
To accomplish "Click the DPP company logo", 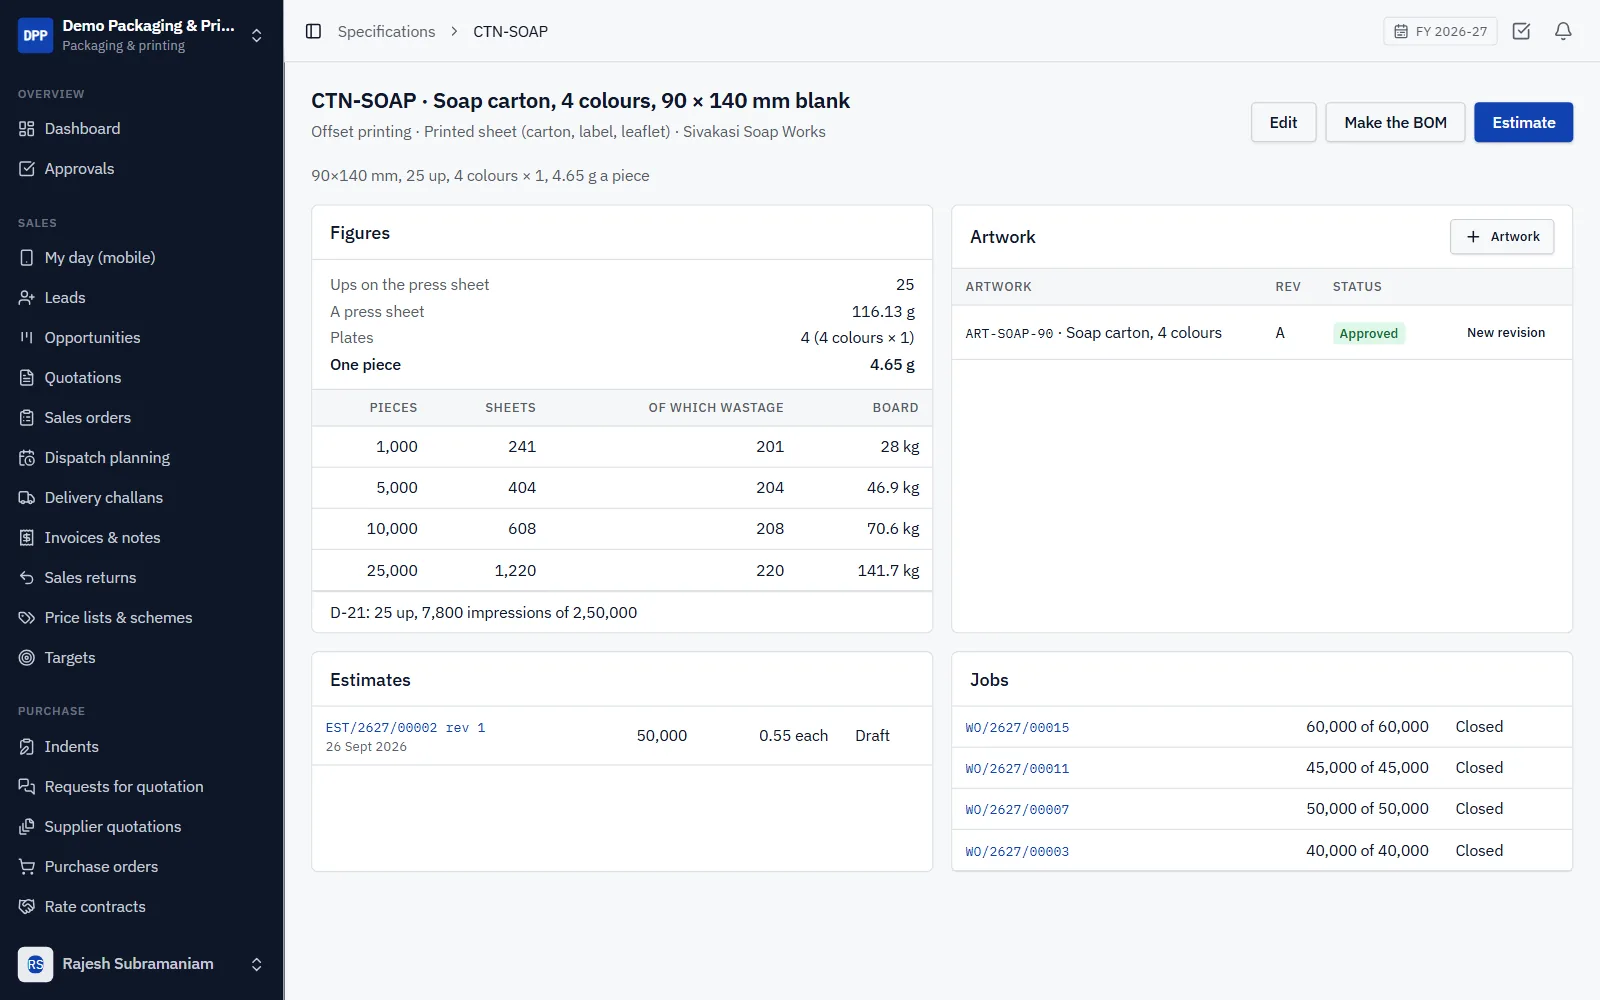I will (35, 35).
